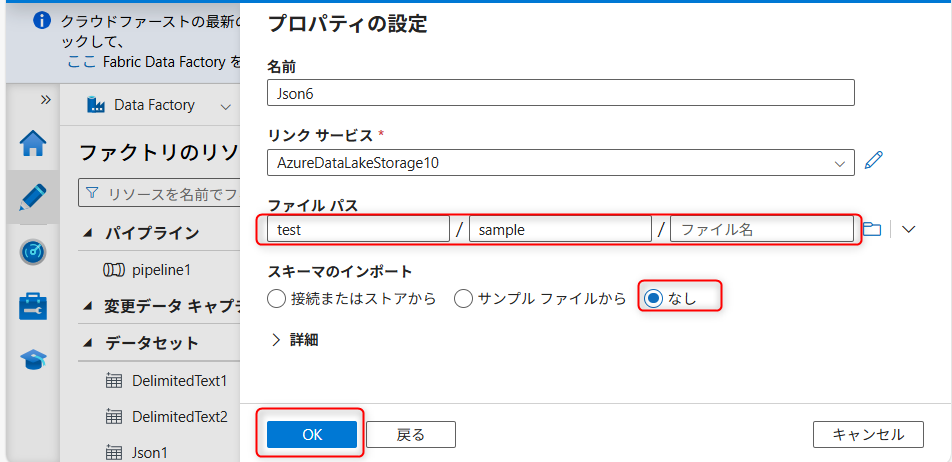Collapse the データセット tree group
Viewport: 952px width, 462px height.
[89, 343]
